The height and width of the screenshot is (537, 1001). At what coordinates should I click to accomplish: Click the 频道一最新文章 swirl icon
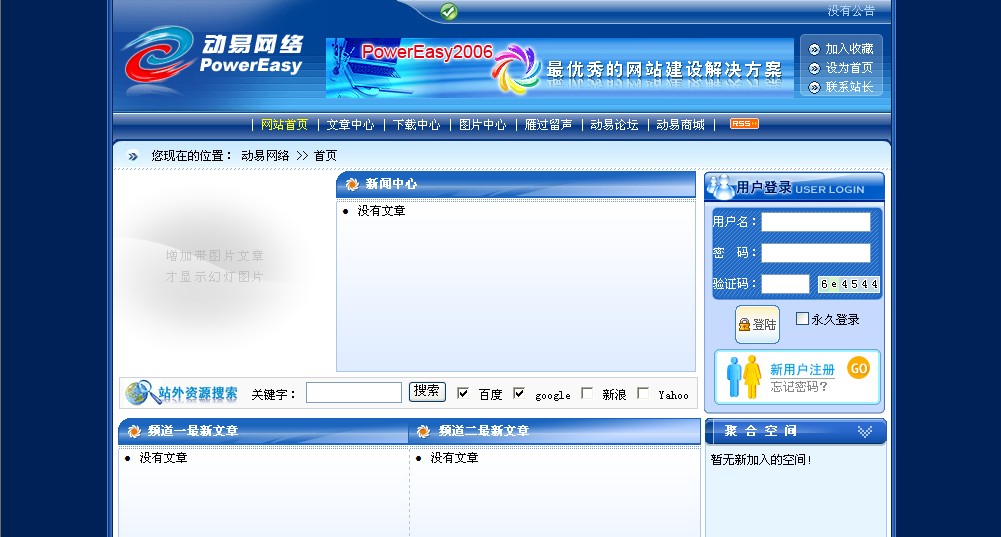point(134,432)
